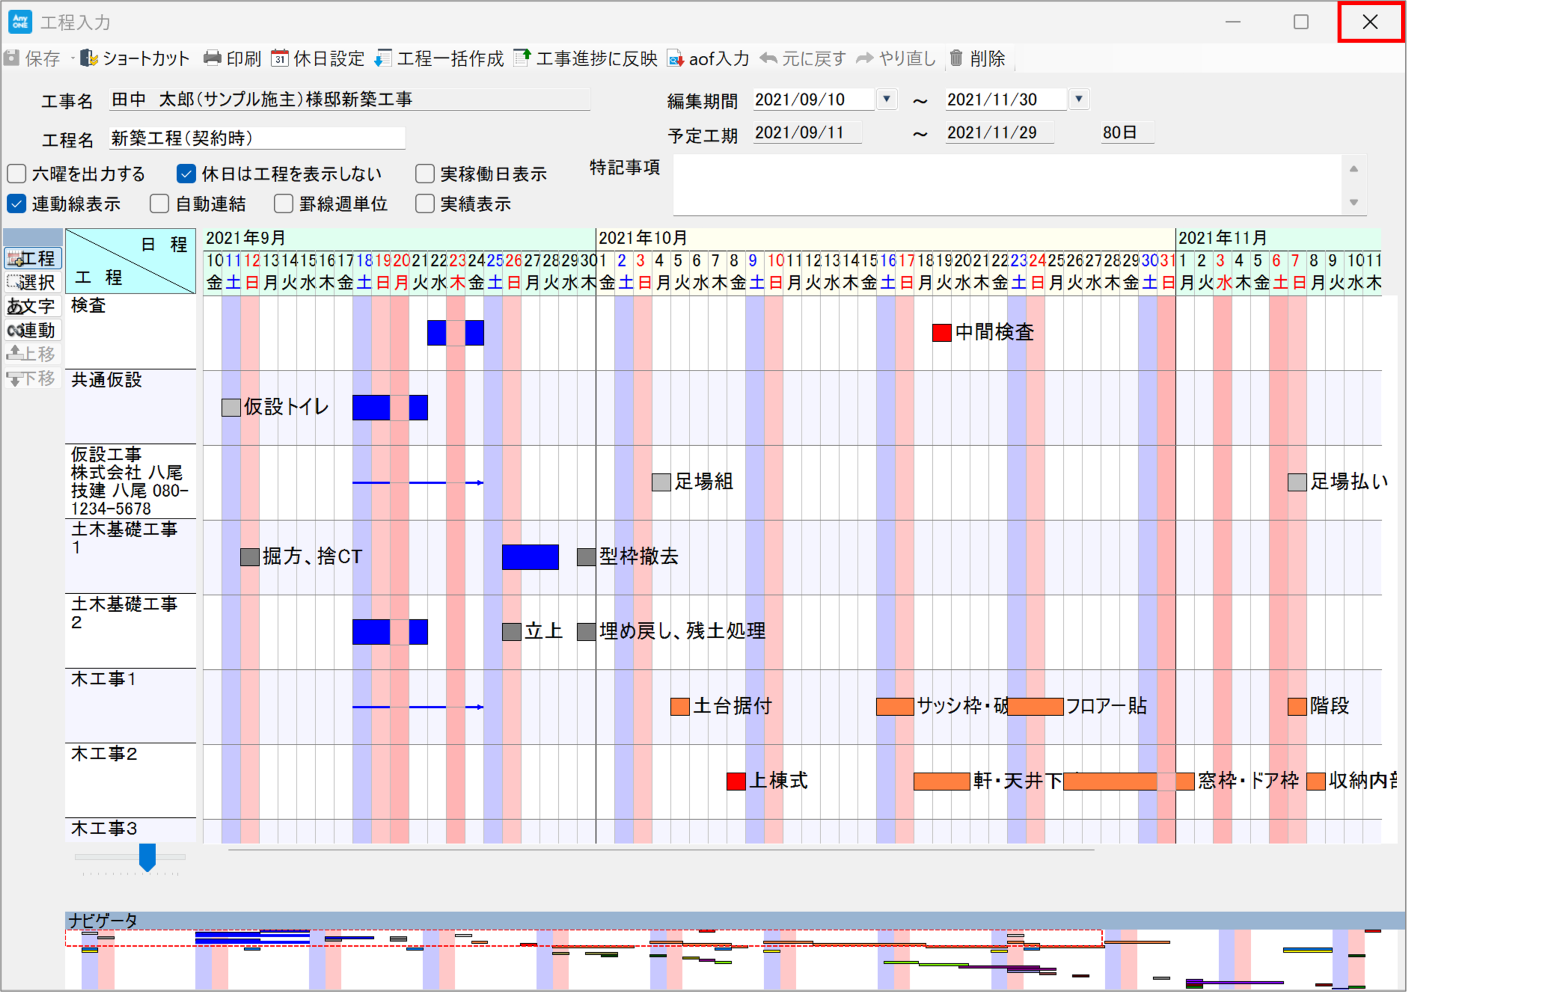Open the ショートカット shortcut tool
Screen dimensions: 1560x992
134,58
